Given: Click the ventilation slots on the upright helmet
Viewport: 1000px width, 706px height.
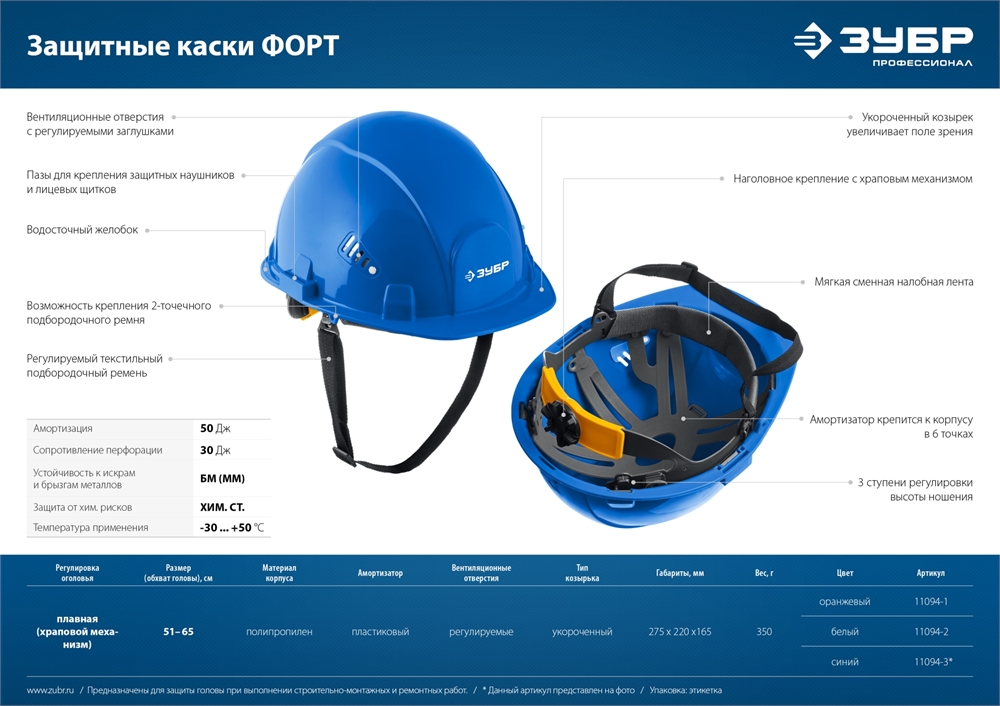Looking at the screenshot, I should point(357,253).
